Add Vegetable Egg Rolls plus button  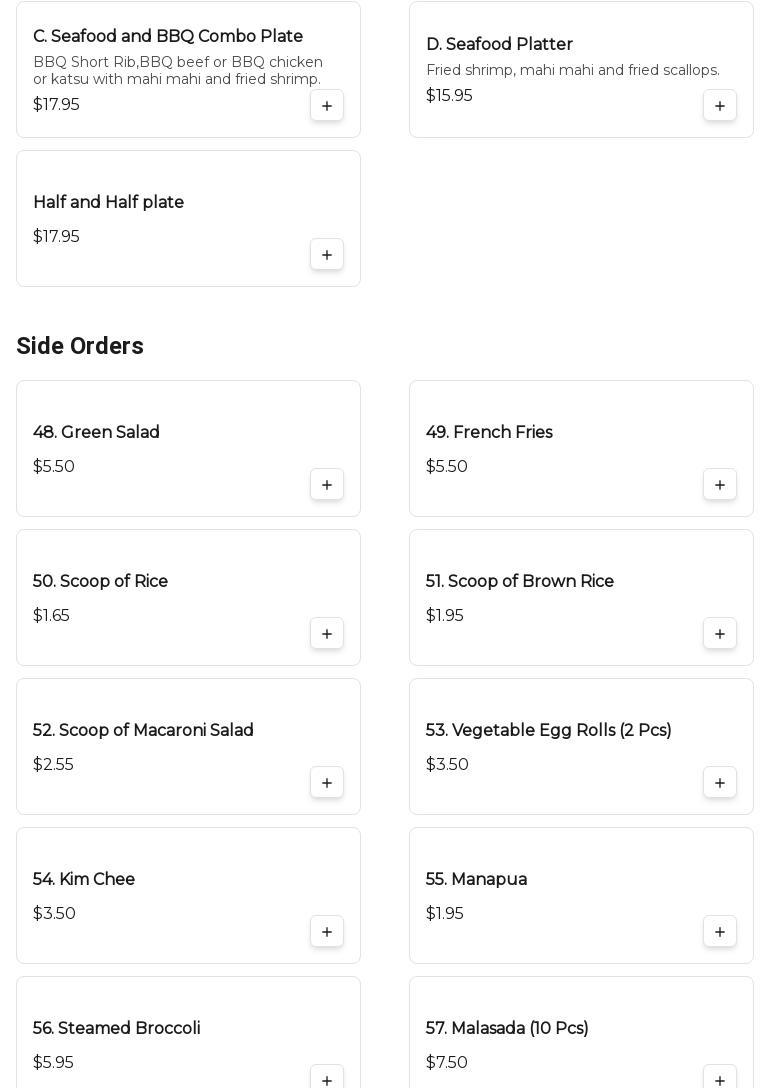tap(720, 783)
